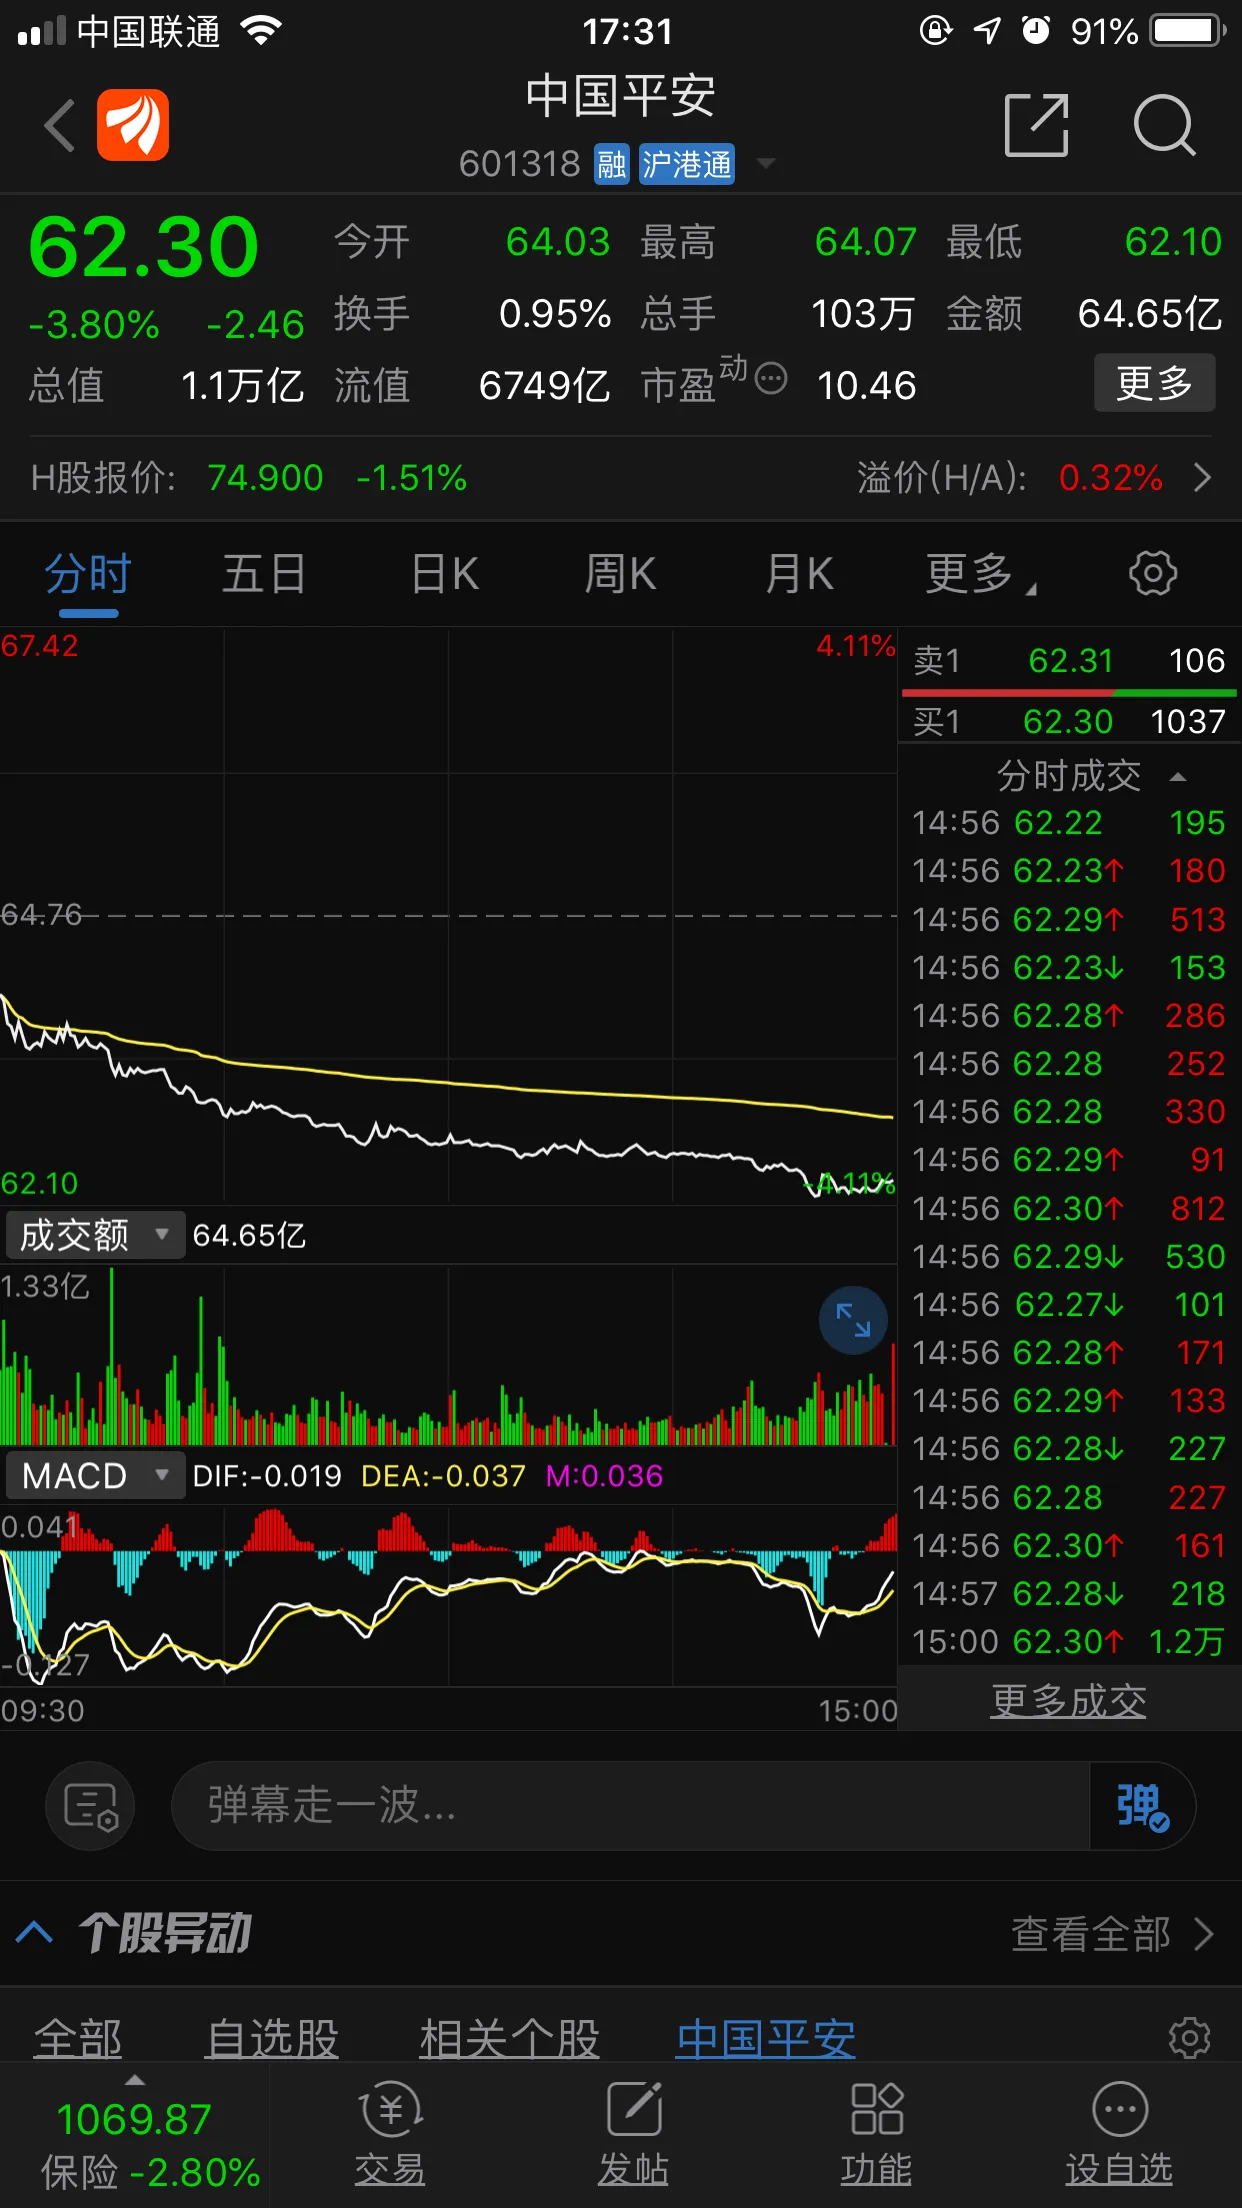Tap the volume bar chart
The width and height of the screenshot is (1242, 2208).
click(448, 1355)
